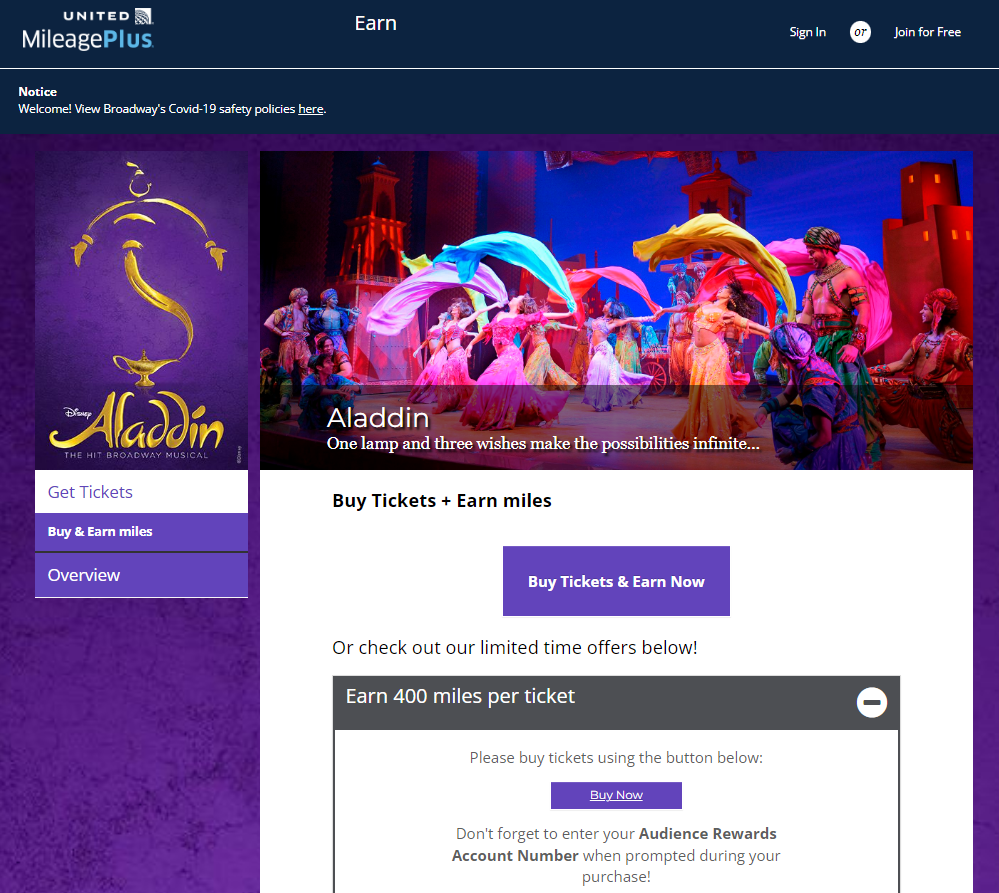Viewport: 999px width, 893px height.
Task: Click the Aladdin title on banner
Action: 378,418
